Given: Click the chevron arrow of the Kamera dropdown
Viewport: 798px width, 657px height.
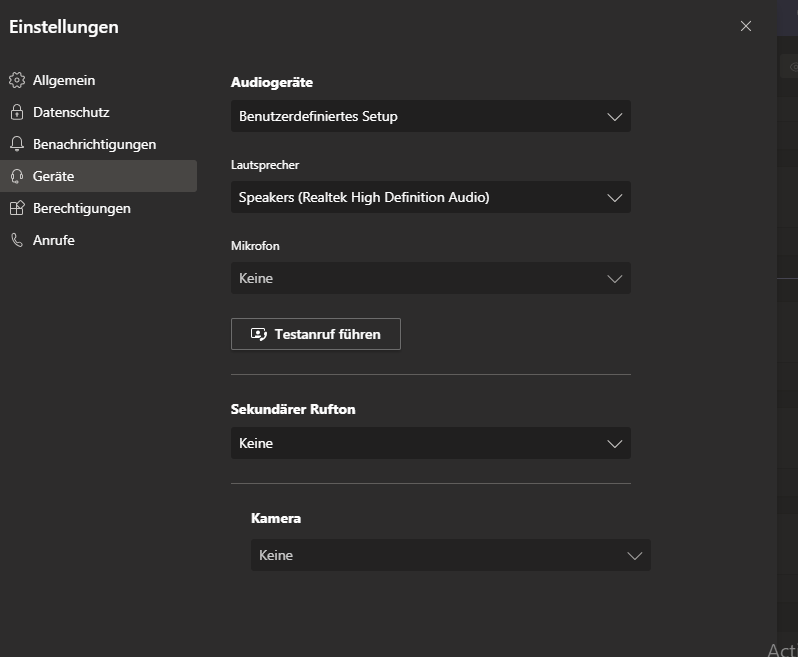Looking at the screenshot, I should pyautogui.click(x=634, y=555).
